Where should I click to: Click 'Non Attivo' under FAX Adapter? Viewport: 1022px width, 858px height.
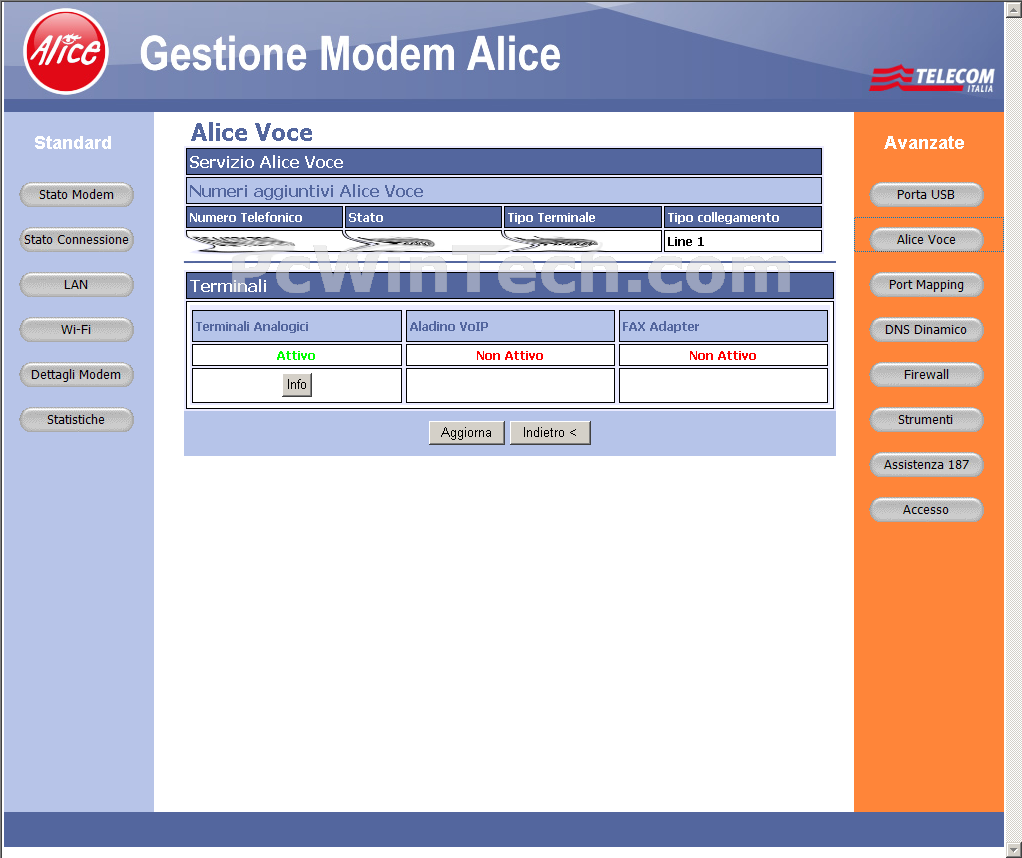pyautogui.click(x=723, y=355)
